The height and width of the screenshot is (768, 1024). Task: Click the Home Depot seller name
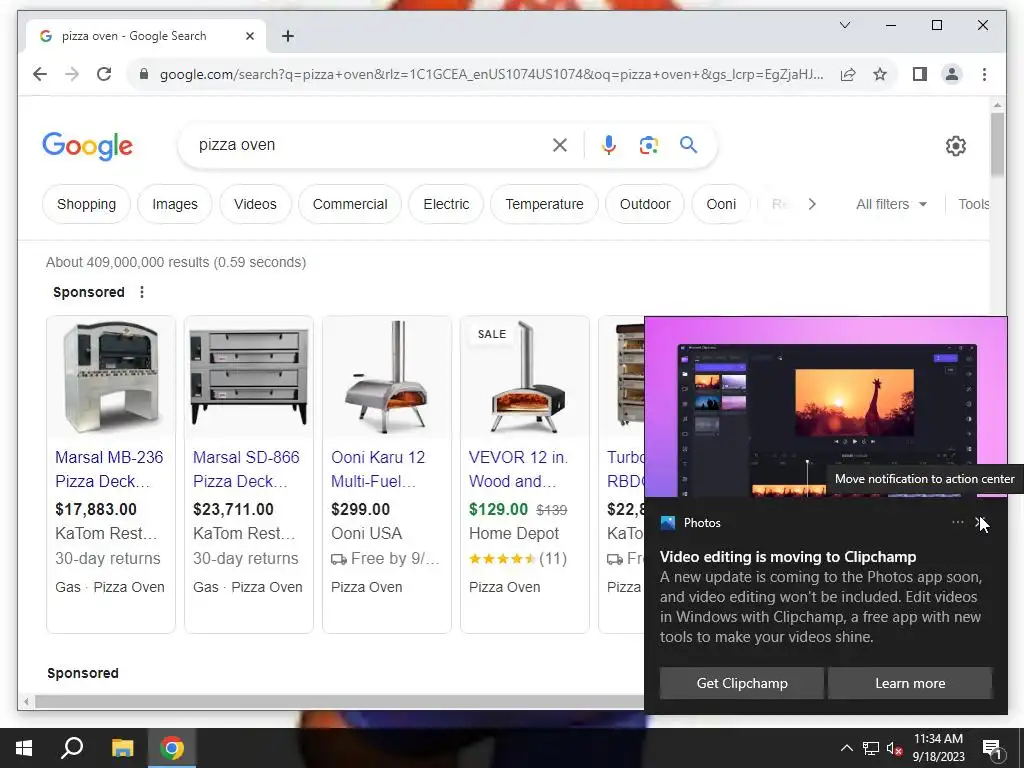(x=514, y=534)
